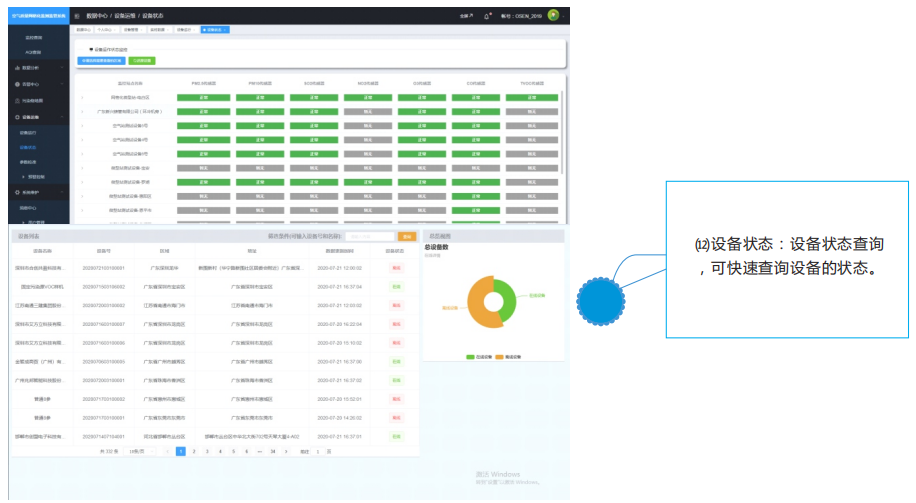Click the green user avatar icon
916x503 pixels.
point(552,15)
